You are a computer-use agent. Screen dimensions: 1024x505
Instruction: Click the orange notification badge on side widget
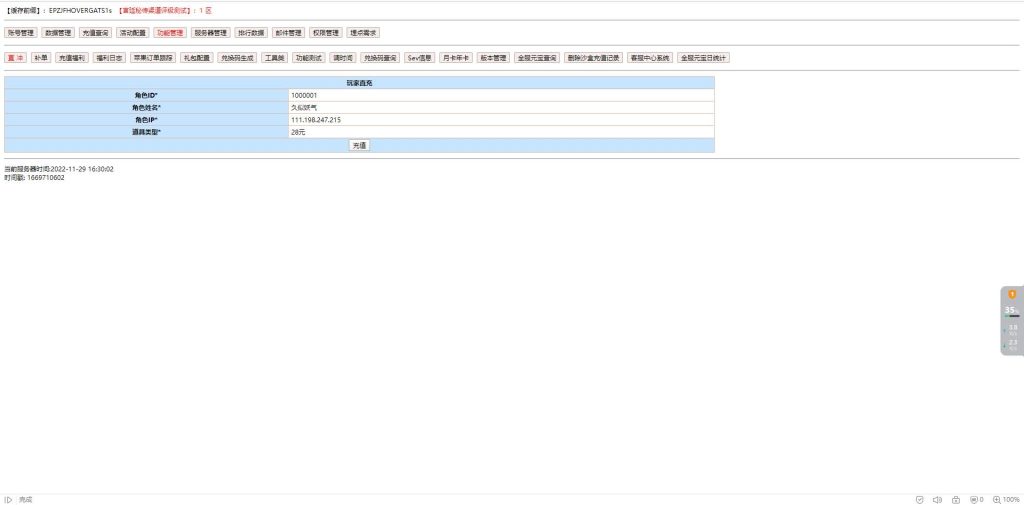point(1012,294)
